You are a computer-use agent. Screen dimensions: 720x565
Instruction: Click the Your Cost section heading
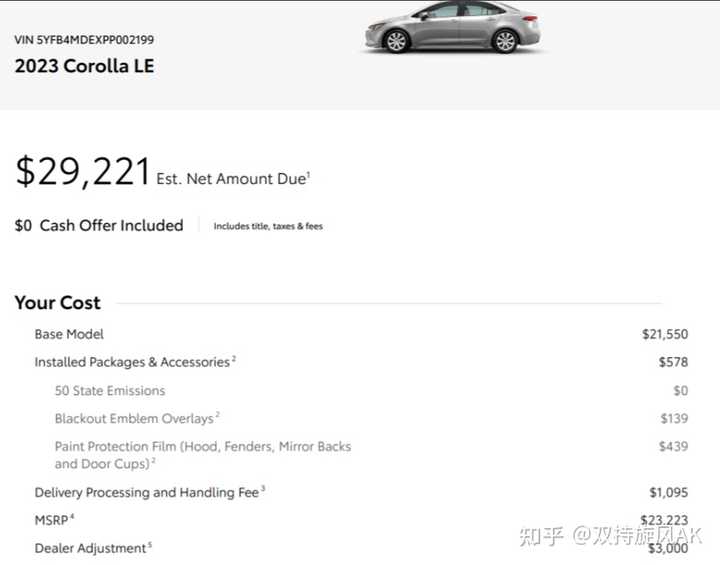57,303
